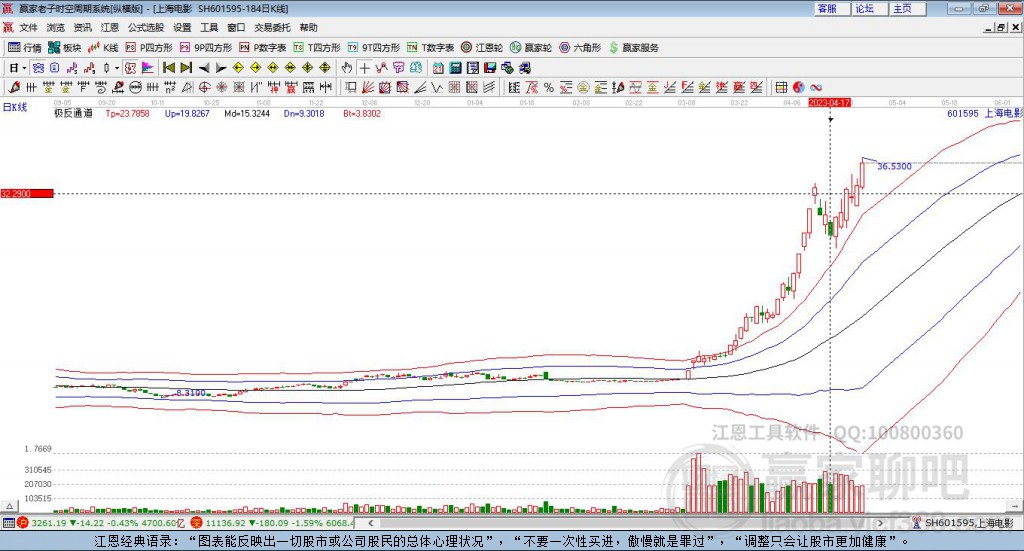Open the 江恩轮 Gann wheel
Image resolution: width=1024 pixels, height=551 pixels.
coord(482,48)
